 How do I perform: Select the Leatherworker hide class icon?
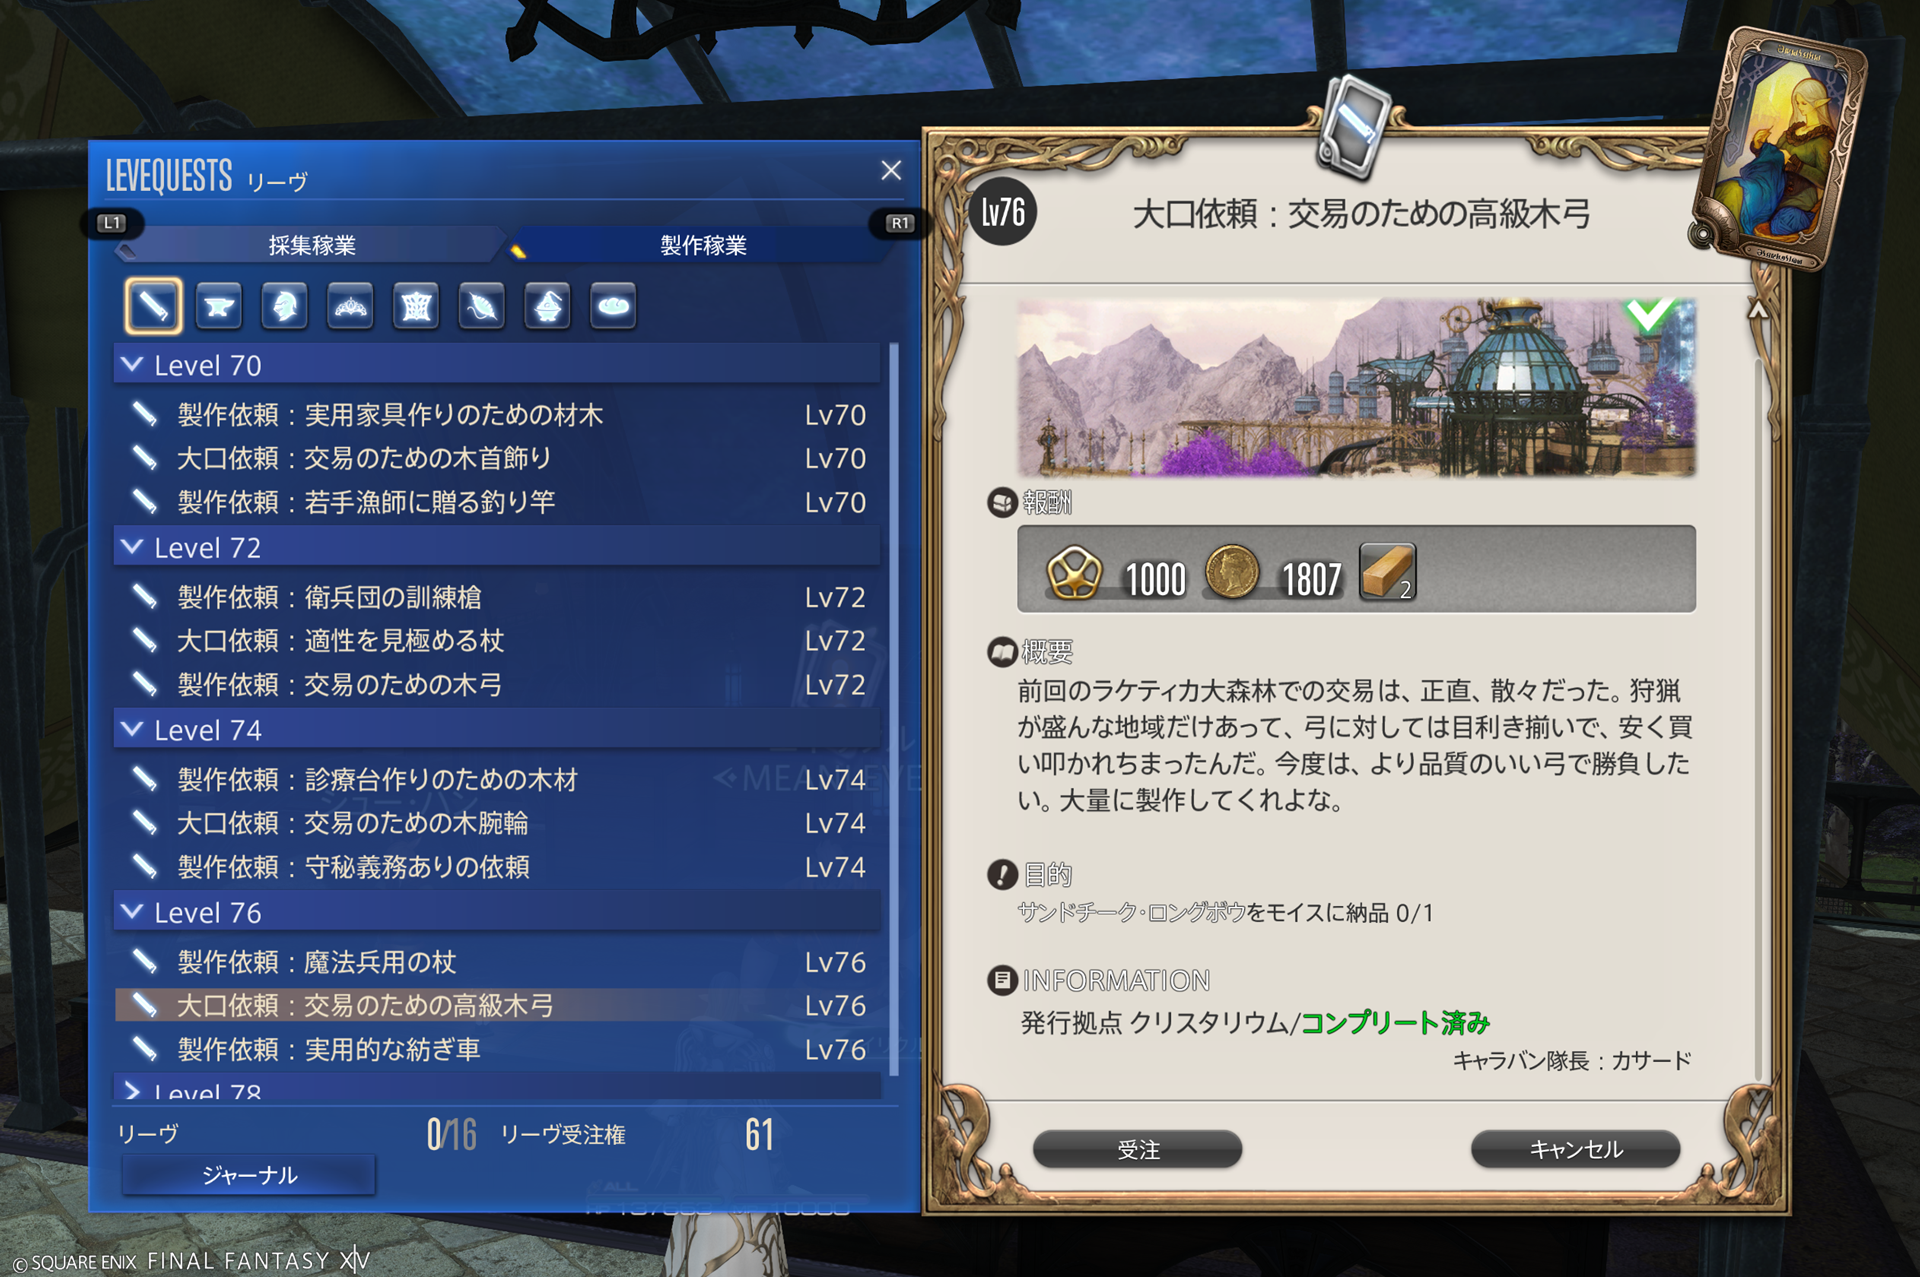[416, 306]
